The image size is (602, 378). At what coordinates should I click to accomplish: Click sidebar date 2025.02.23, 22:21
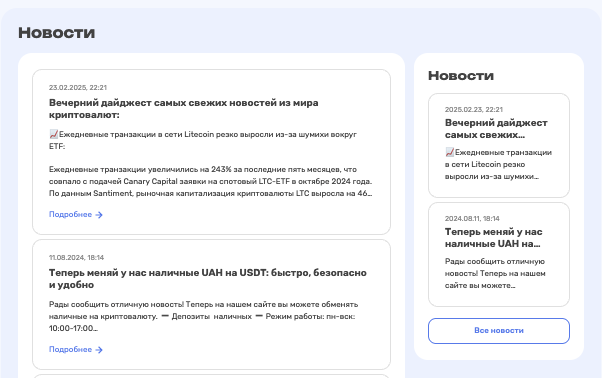tap(474, 109)
